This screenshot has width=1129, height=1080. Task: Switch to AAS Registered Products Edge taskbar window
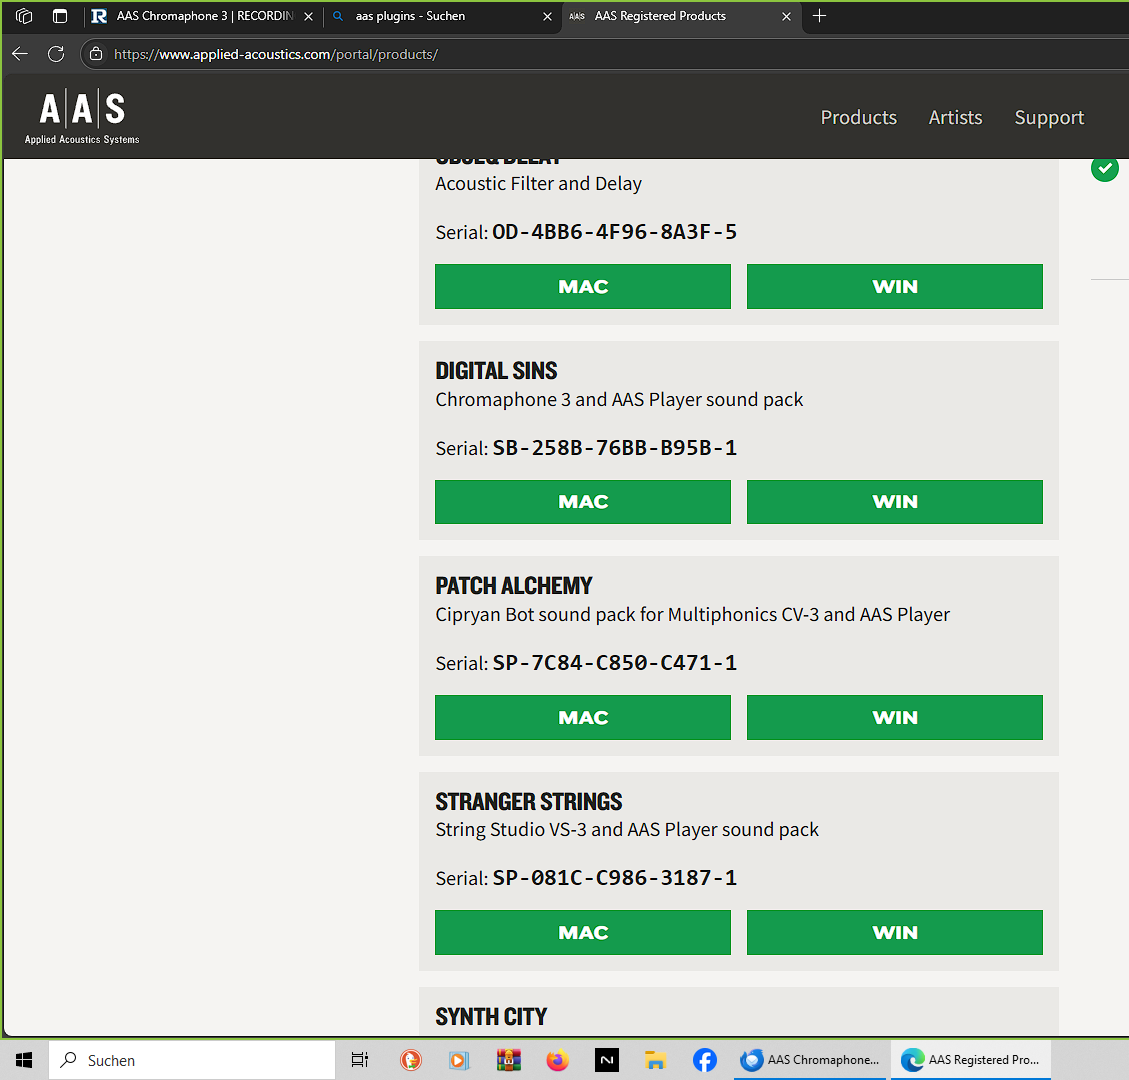tap(970, 1060)
